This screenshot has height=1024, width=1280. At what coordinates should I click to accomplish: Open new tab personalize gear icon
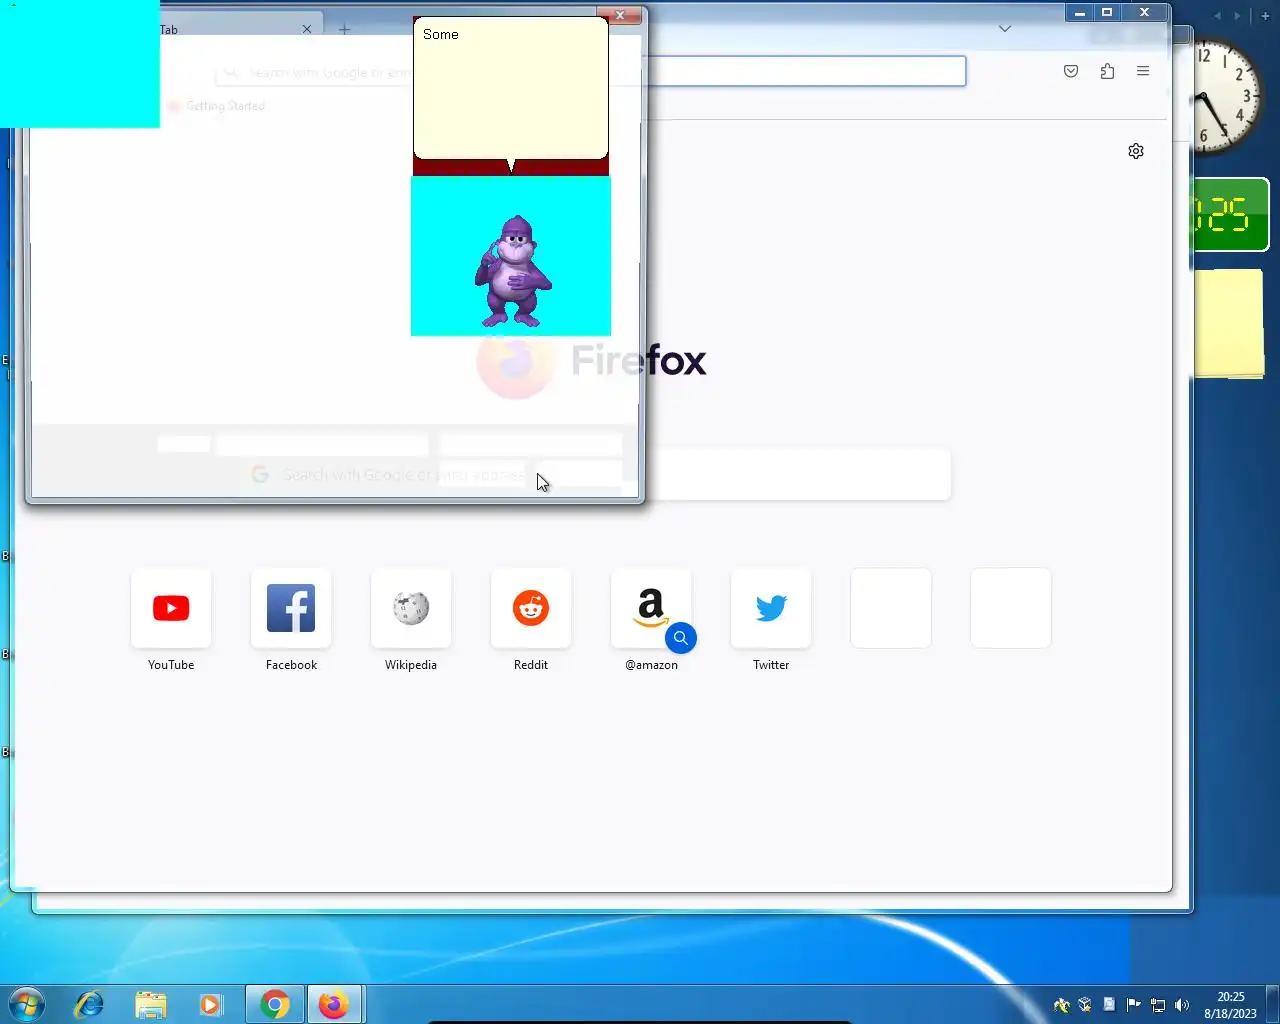[1136, 151]
